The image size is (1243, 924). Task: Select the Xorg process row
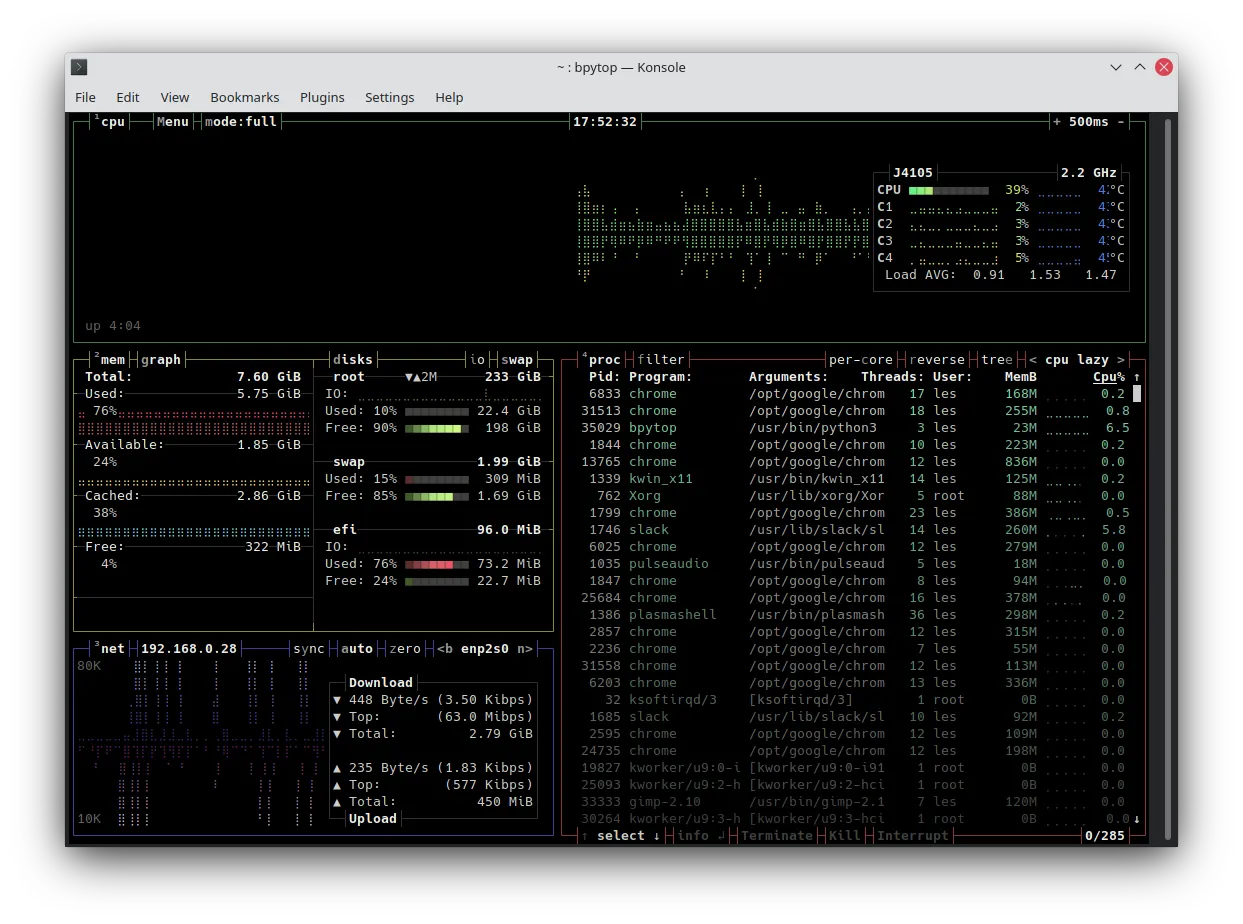point(853,495)
